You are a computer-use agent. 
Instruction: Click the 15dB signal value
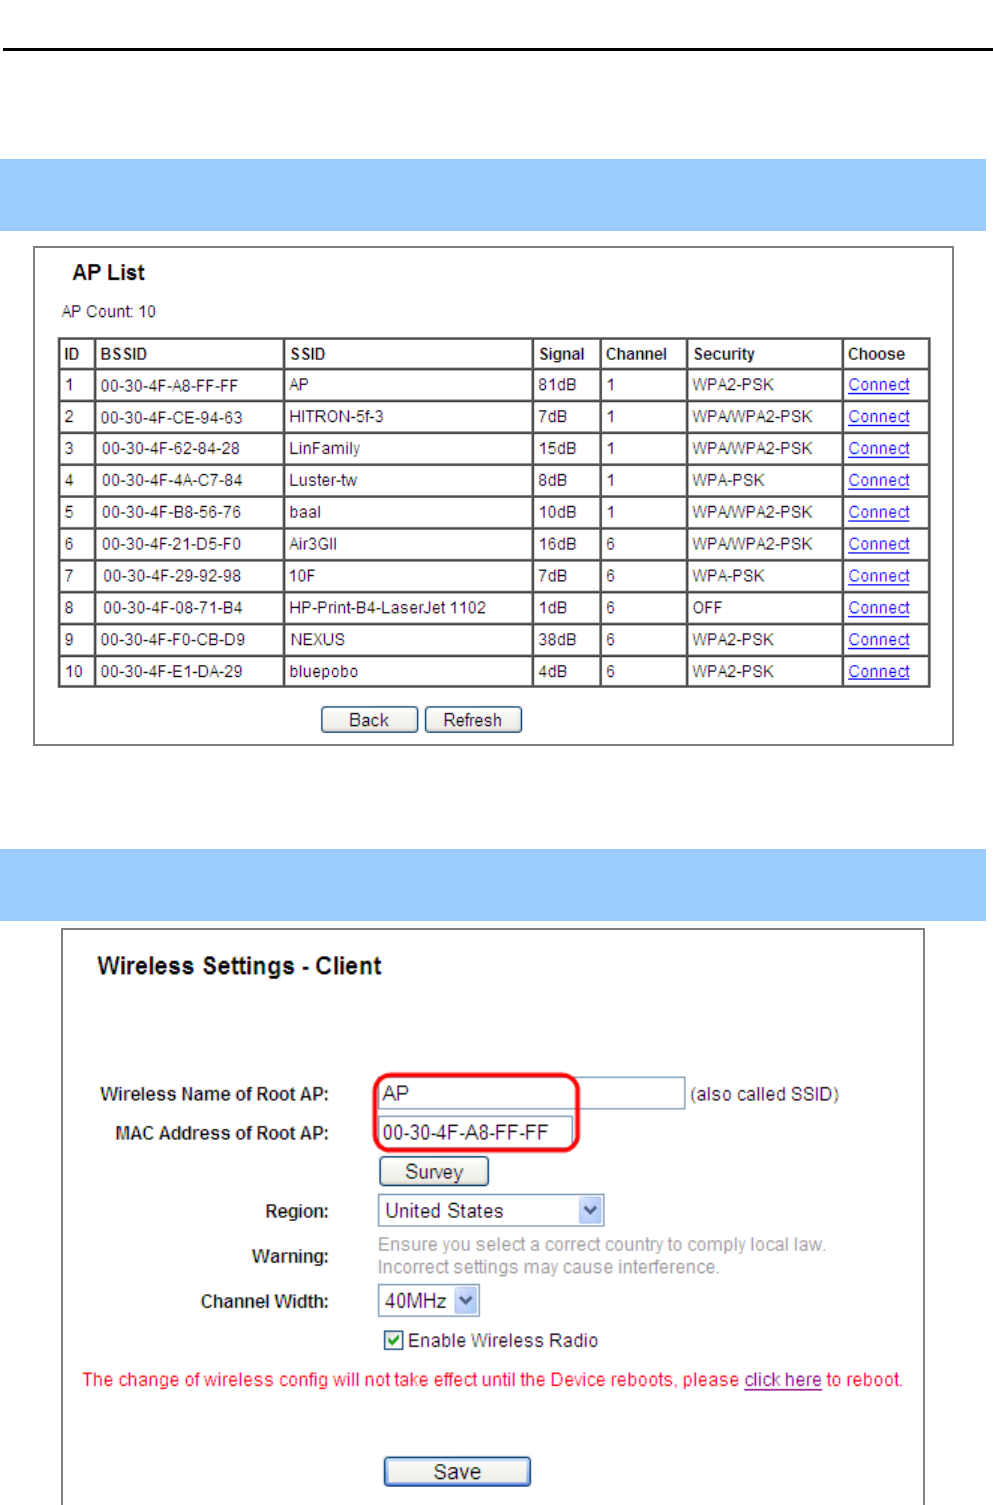click(557, 449)
